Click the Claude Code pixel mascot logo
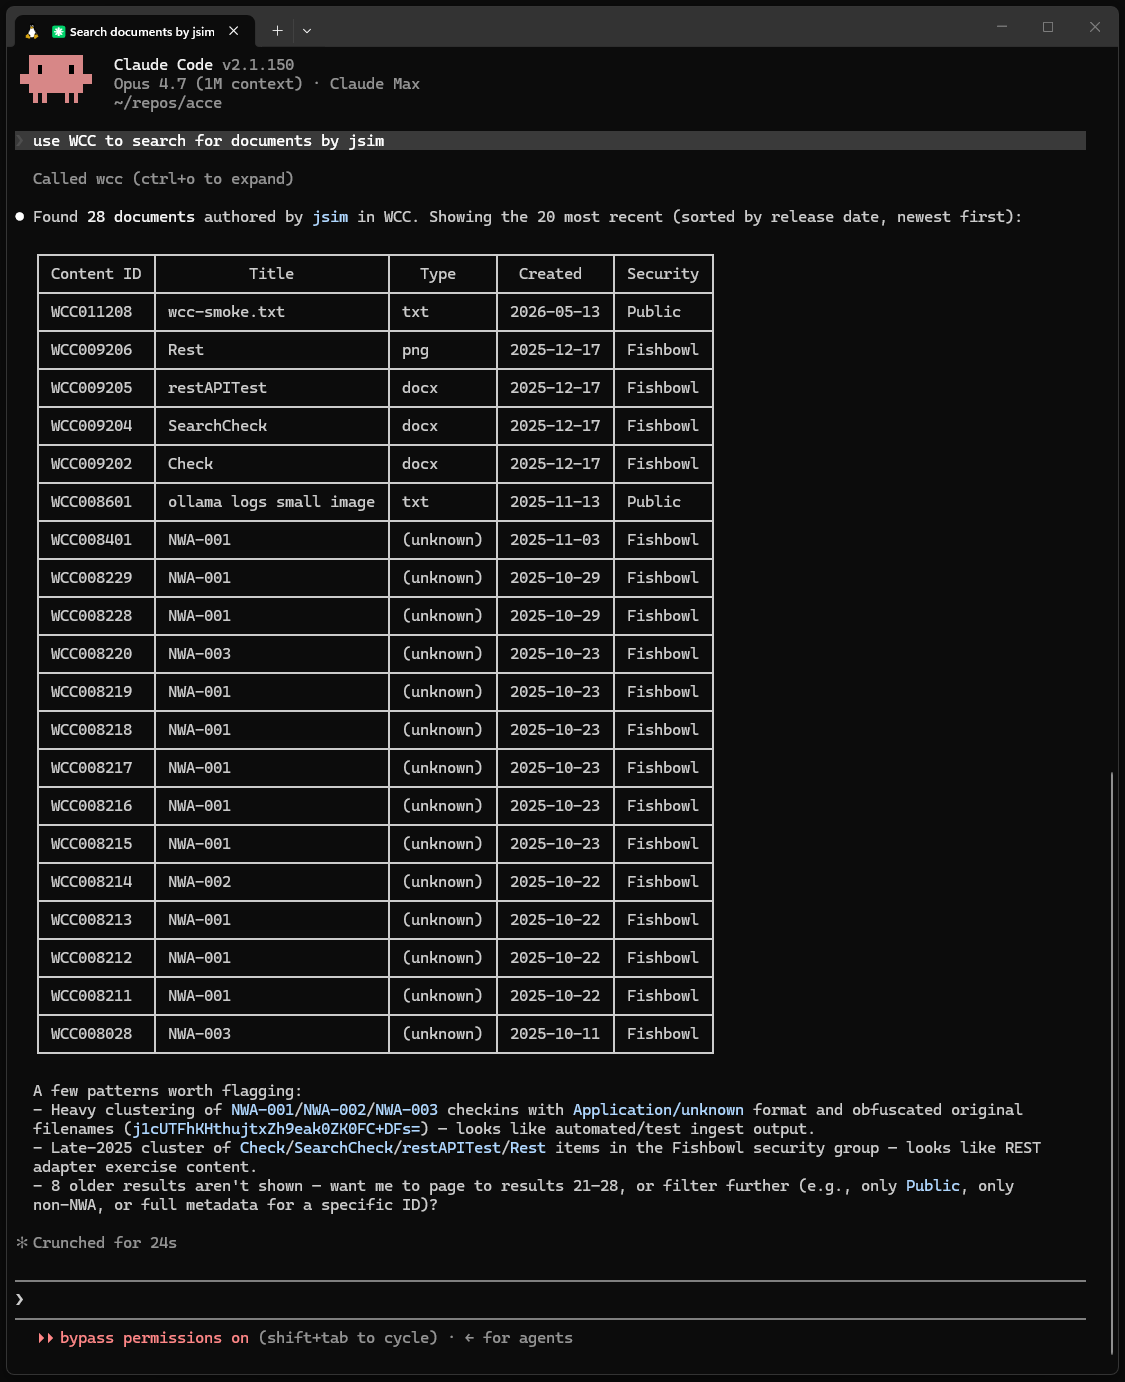Viewport: 1125px width, 1382px height. pyautogui.click(x=55, y=81)
